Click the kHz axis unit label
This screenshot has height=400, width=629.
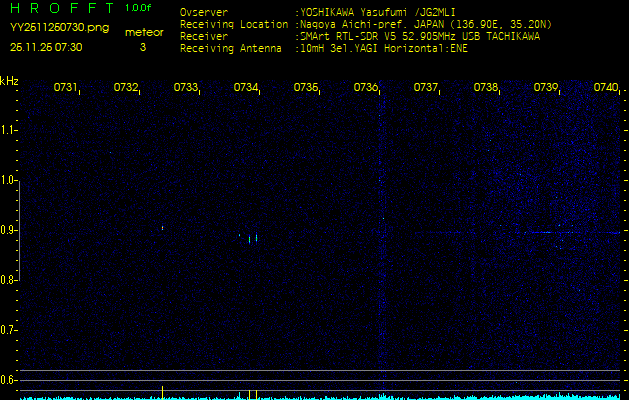9,81
